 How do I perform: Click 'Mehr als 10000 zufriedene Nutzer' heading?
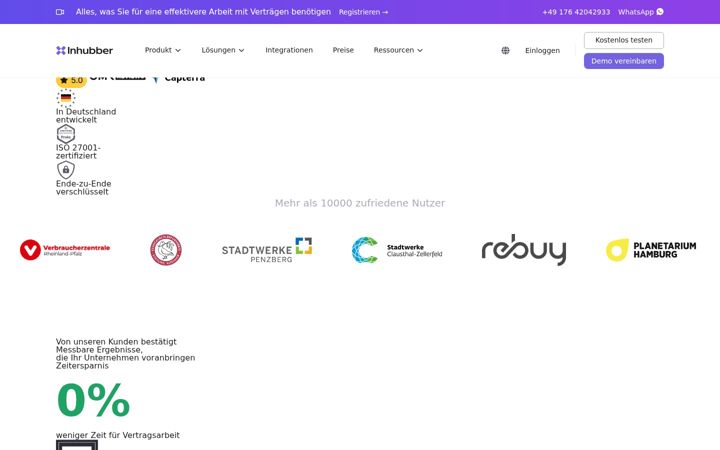[x=360, y=203]
